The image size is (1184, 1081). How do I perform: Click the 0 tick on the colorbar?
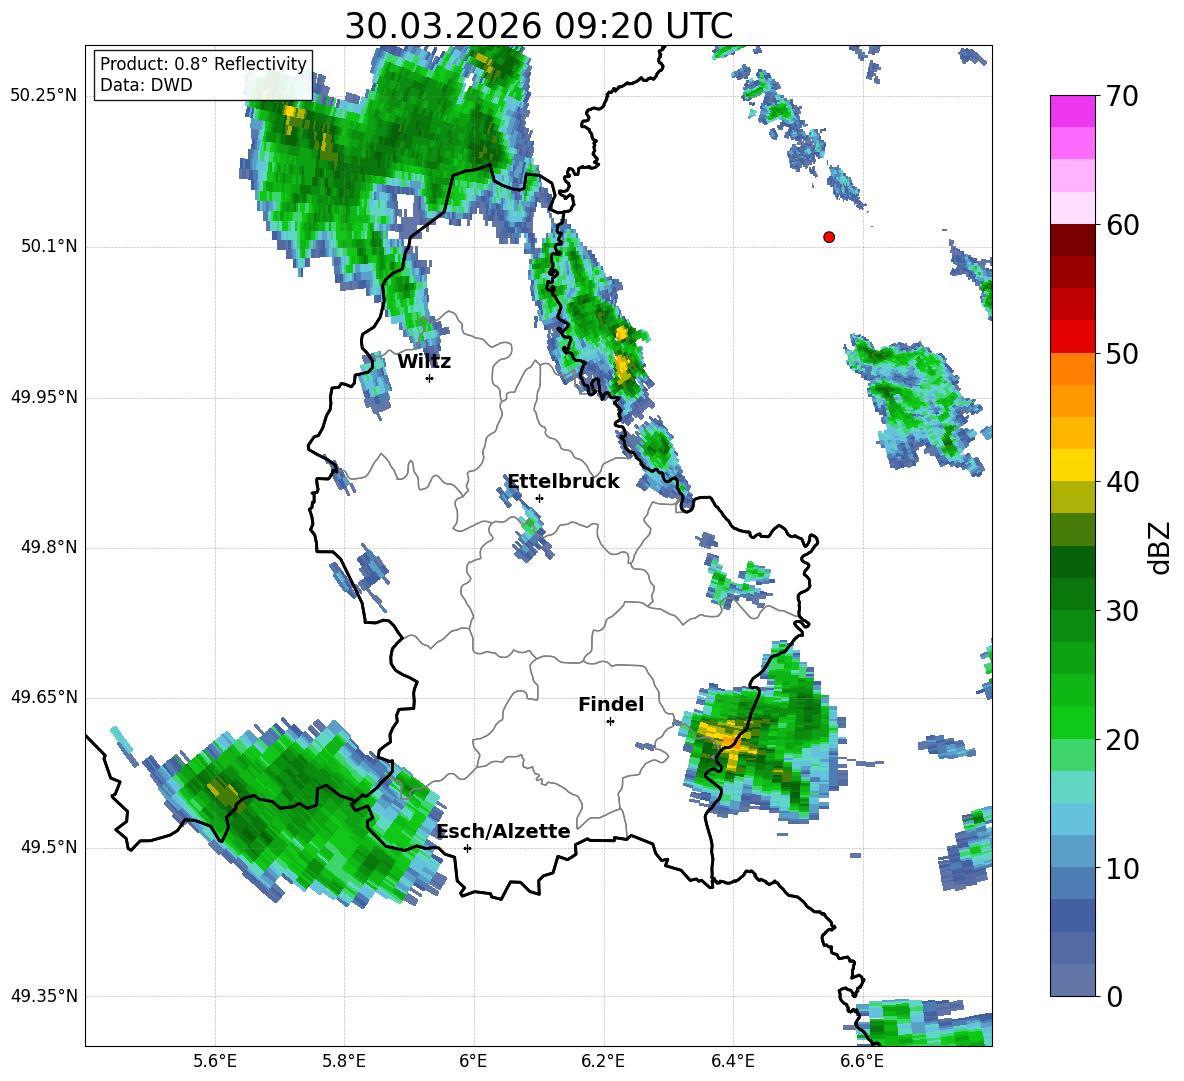pos(1115,996)
